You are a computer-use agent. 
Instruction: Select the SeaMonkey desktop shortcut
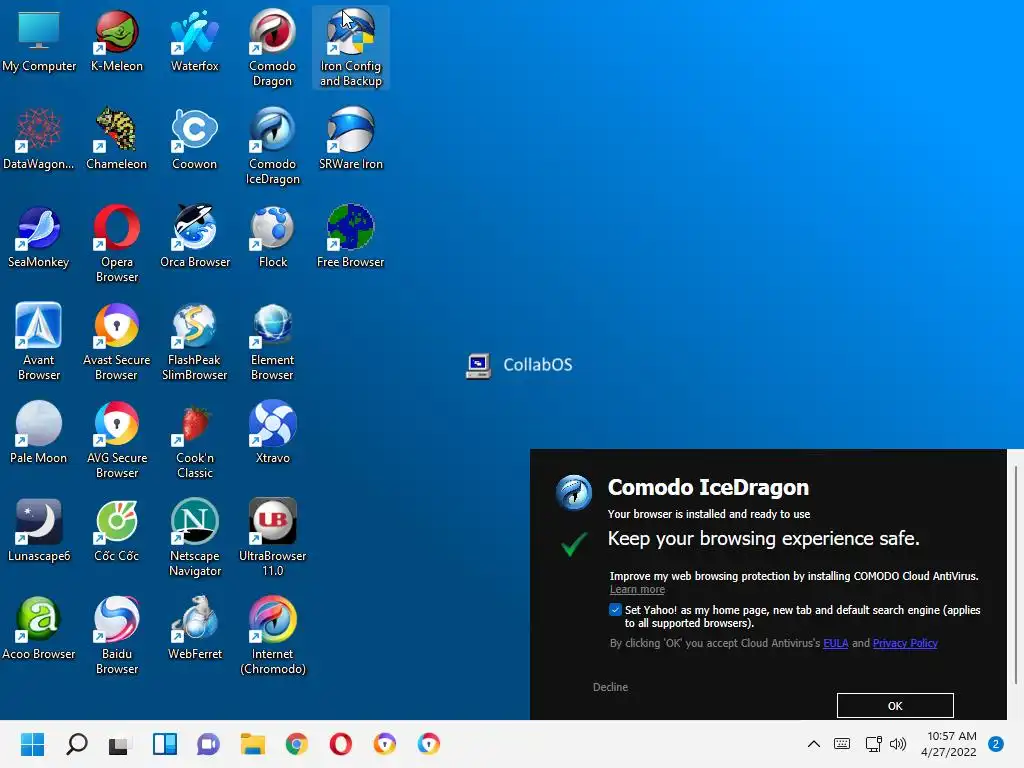tap(39, 236)
